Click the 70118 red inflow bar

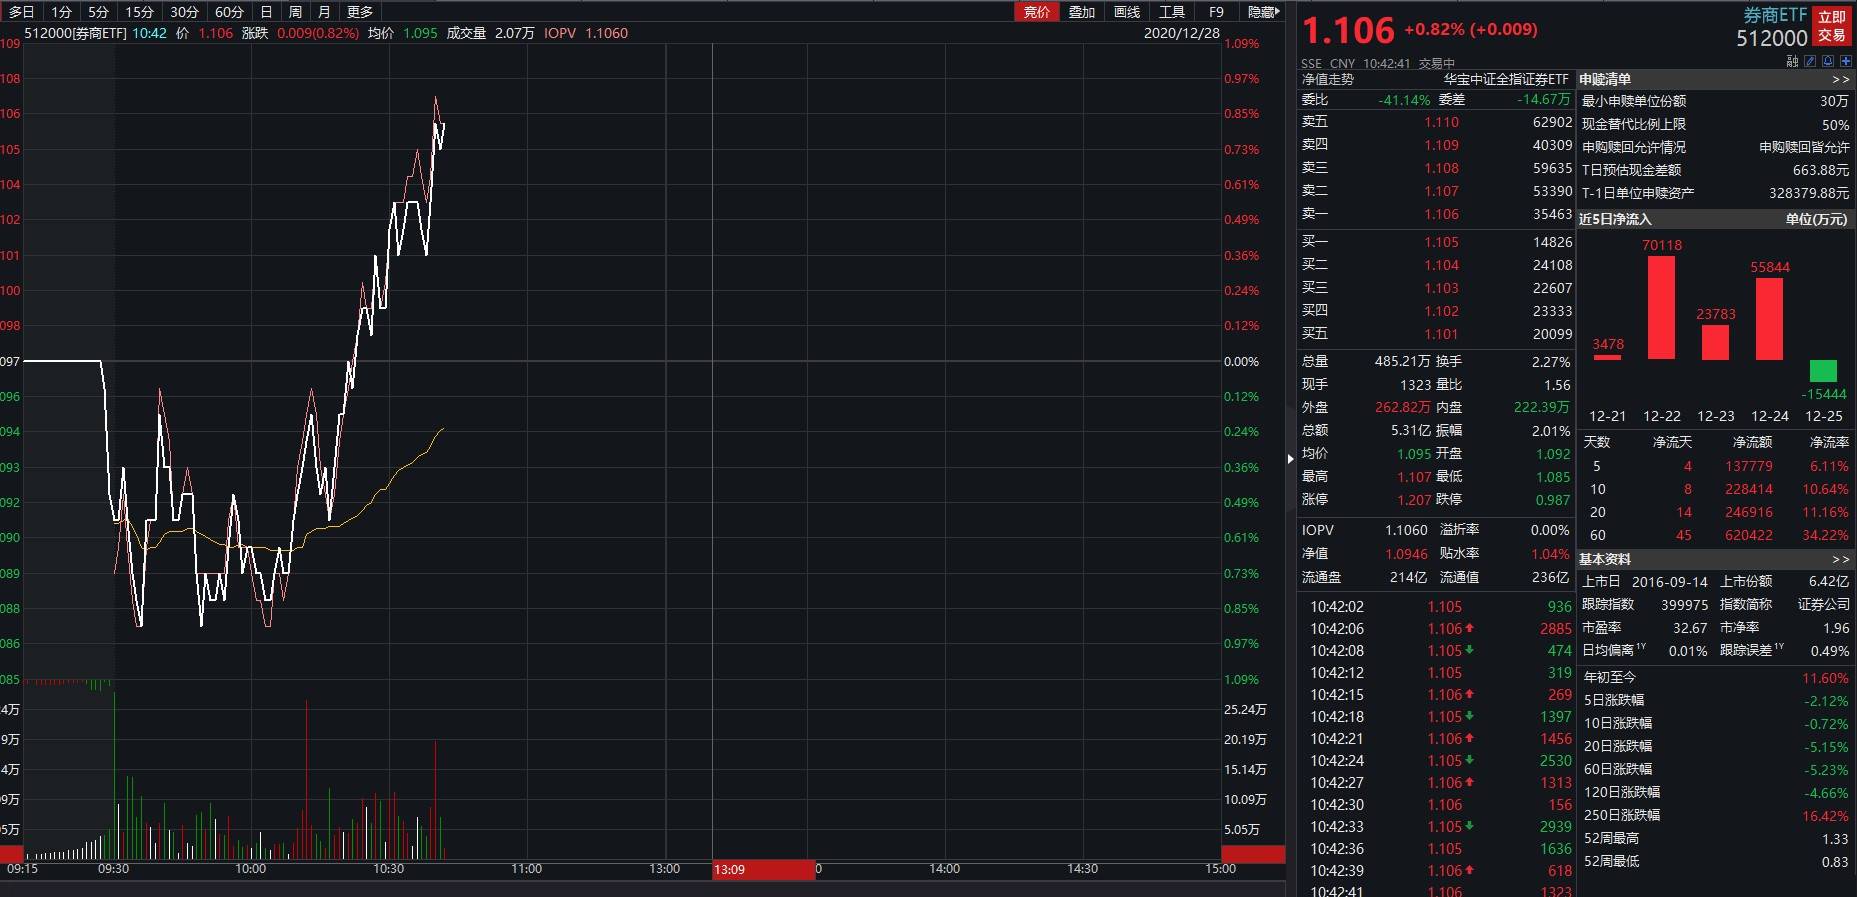pos(1661,308)
